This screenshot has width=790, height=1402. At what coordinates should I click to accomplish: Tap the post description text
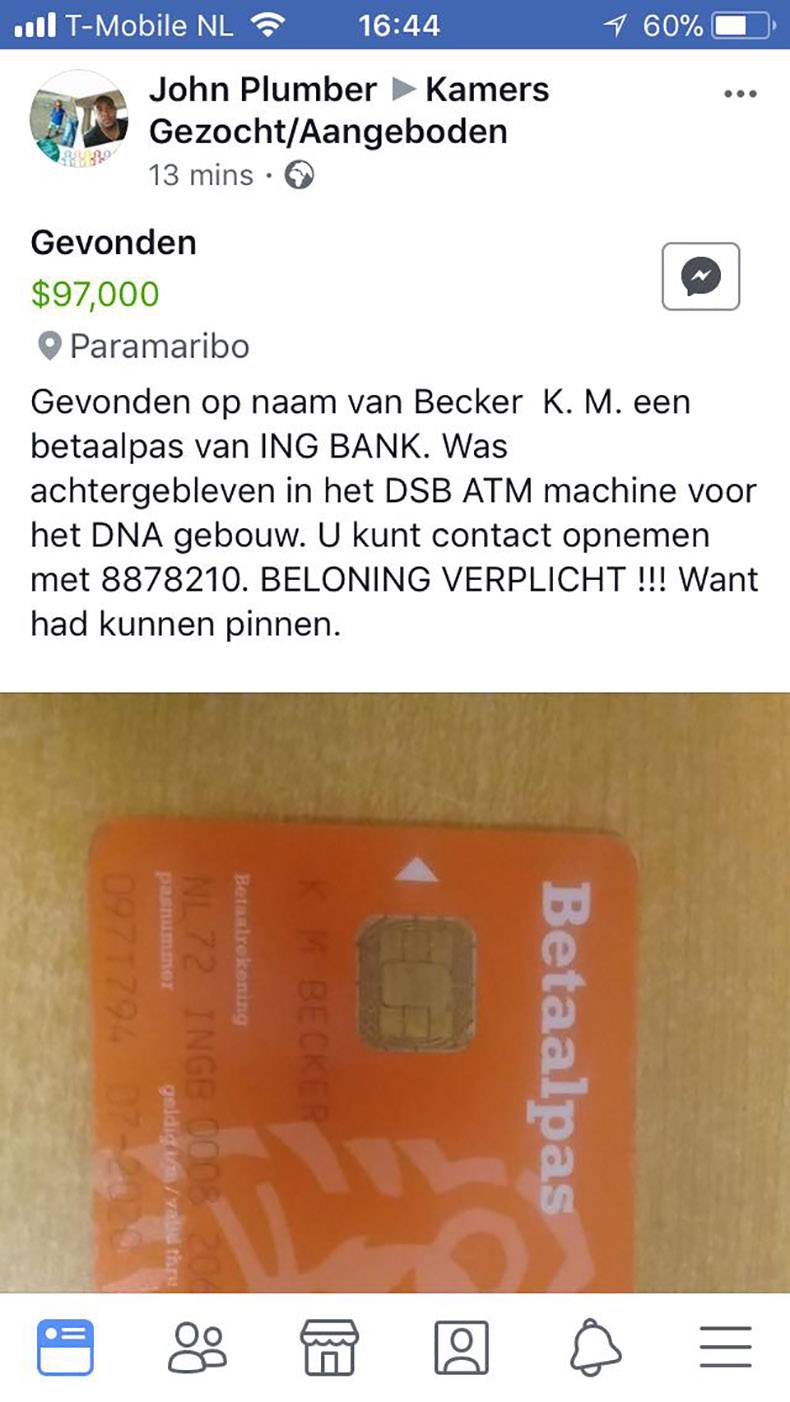click(394, 513)
